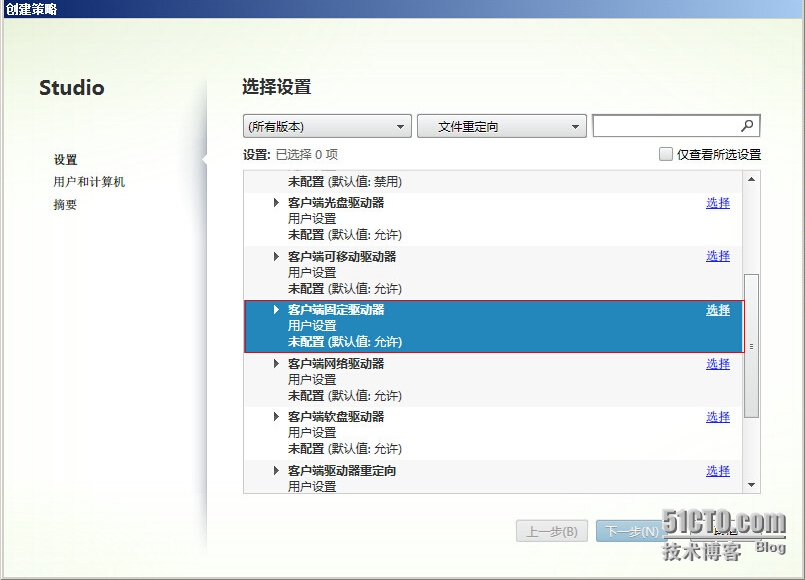Go to 用户和计算机 step in sidebar
The height and width of the screenshot is (580, 805).
click(89, 182)
